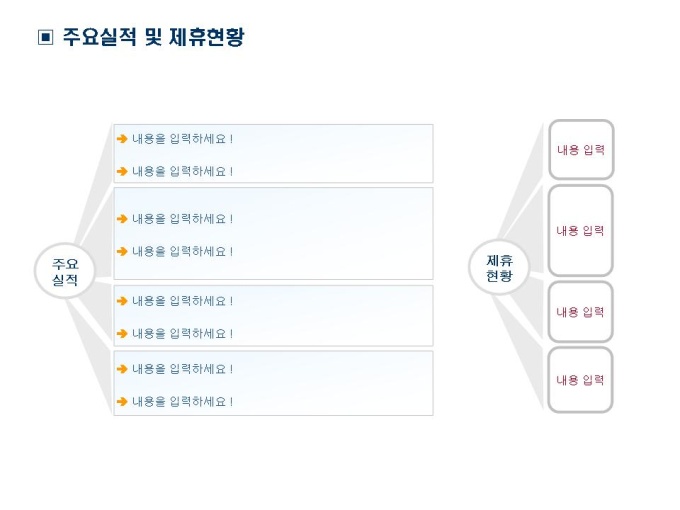Screen dimensions: 680x510
Task: Click the second "내용을 입력하세요 !" line in the second box
Action: tap(182, 251)
